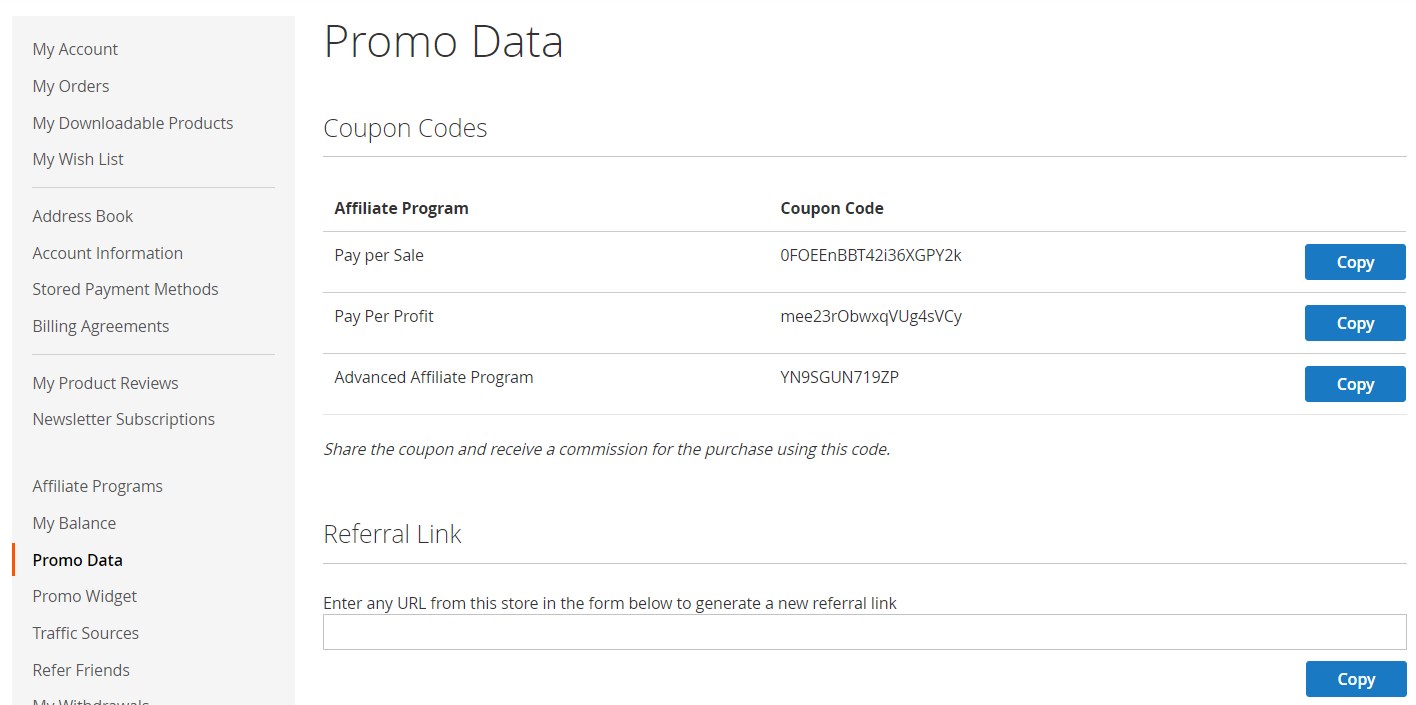1416x705 pixels.
Task: Go to My Orders
Action: click(71, 86)
